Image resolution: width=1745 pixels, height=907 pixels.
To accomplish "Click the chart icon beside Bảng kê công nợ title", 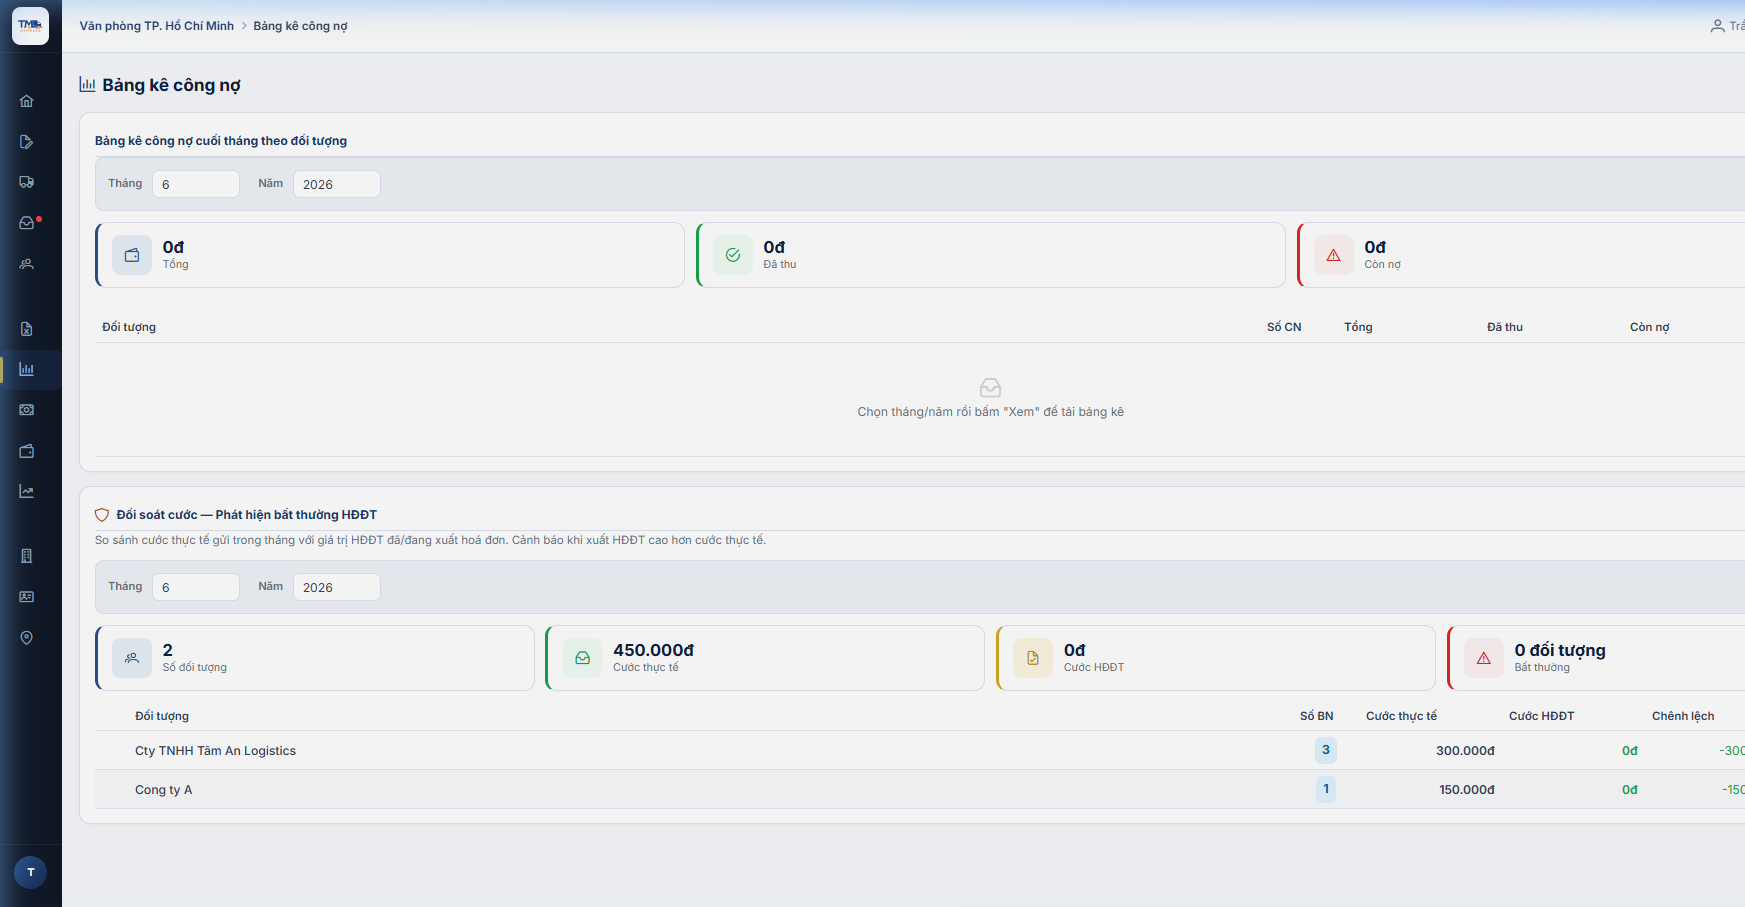I will pyautogui.click(x=88, y=85).
